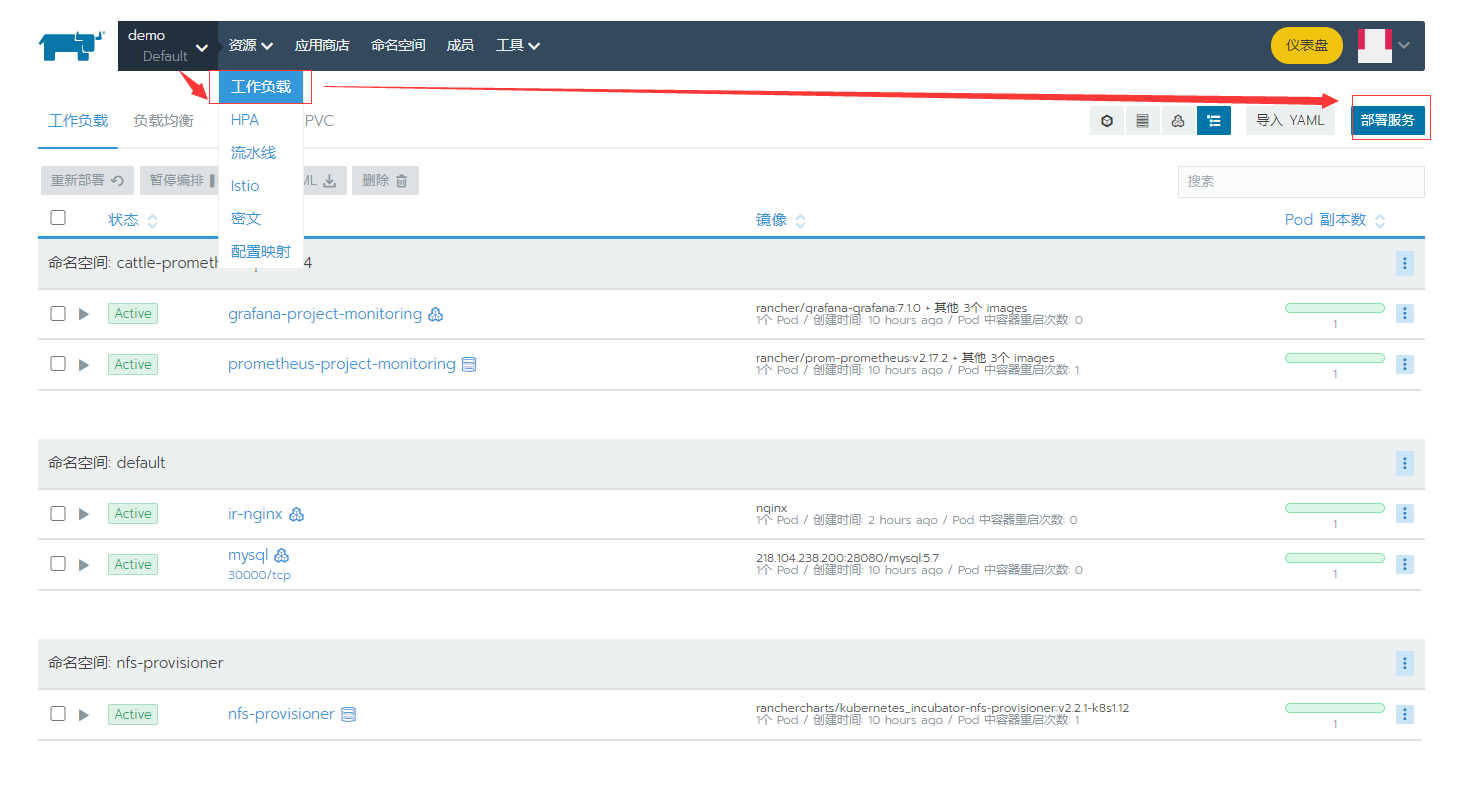
Task: Select 配置映射 in the resource menu
Action: pyautogui.click(x=261, y=252)
